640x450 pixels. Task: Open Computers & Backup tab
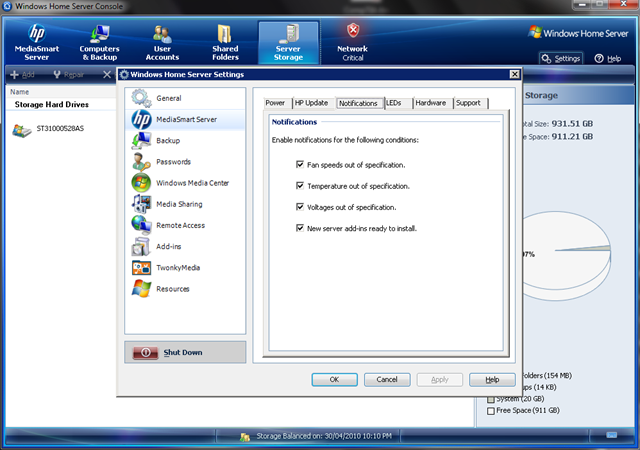[99, 42]
